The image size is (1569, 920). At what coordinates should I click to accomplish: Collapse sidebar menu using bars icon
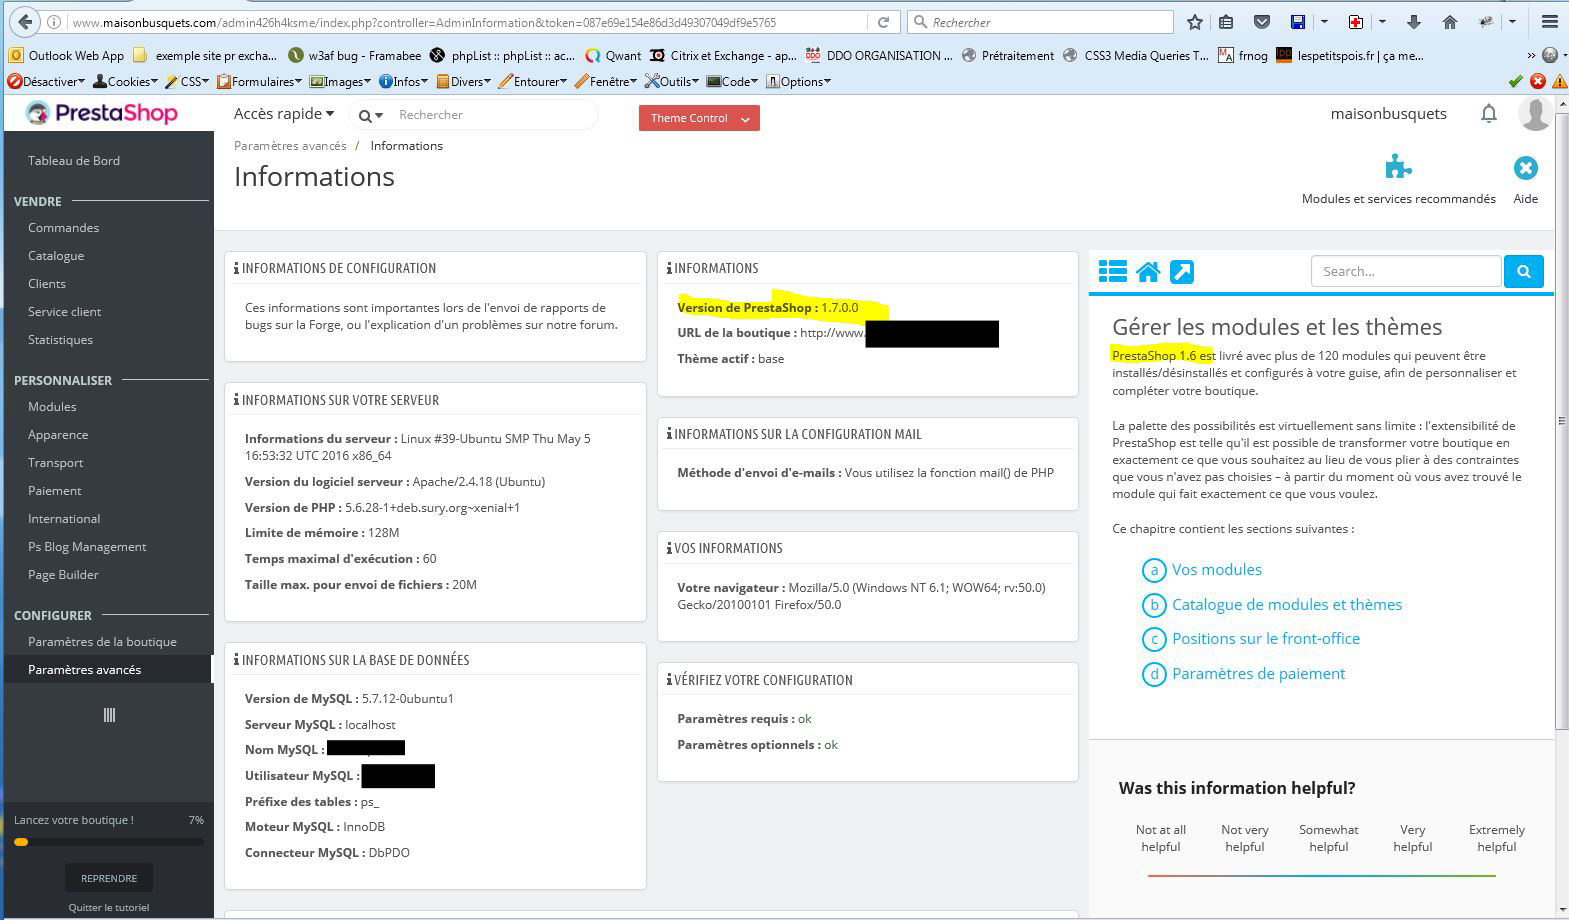click(109, 715)
